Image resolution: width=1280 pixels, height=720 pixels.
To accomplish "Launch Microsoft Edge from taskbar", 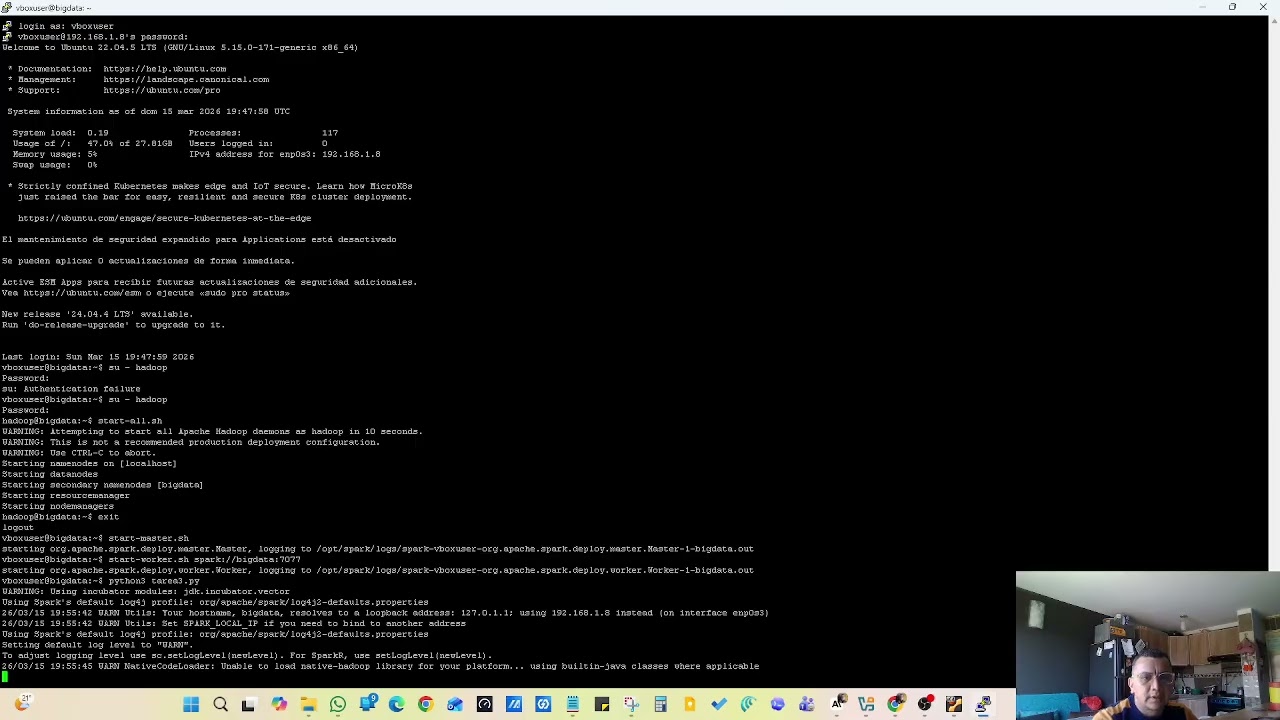I will (x=397, y=705).
